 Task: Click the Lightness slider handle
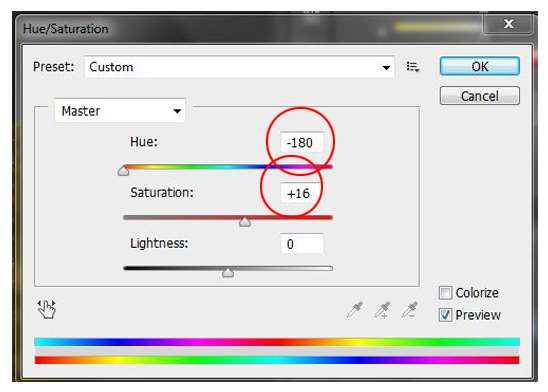point(228,273)
